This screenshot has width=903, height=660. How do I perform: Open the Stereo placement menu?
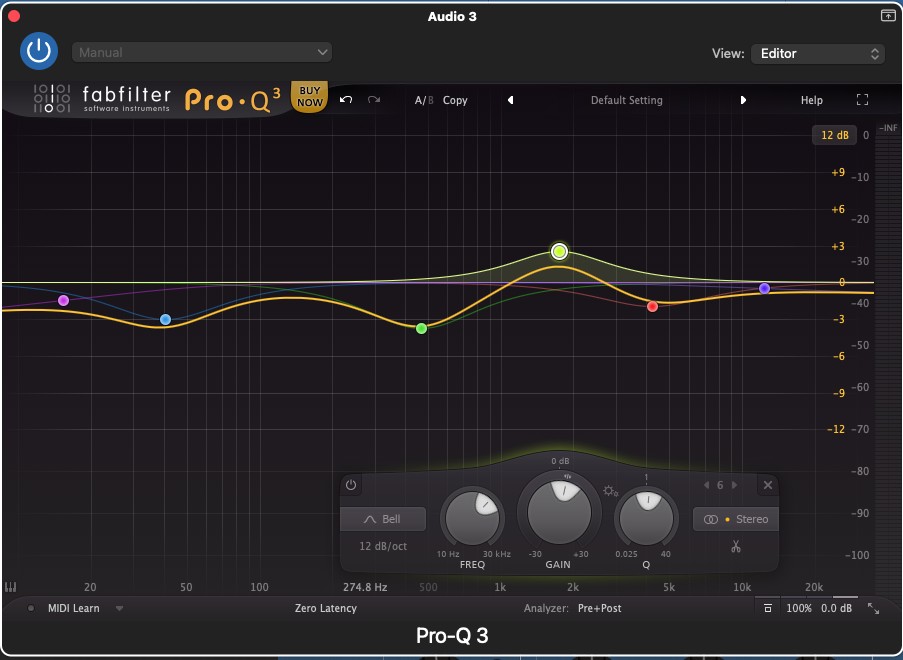tap(735, 519)
